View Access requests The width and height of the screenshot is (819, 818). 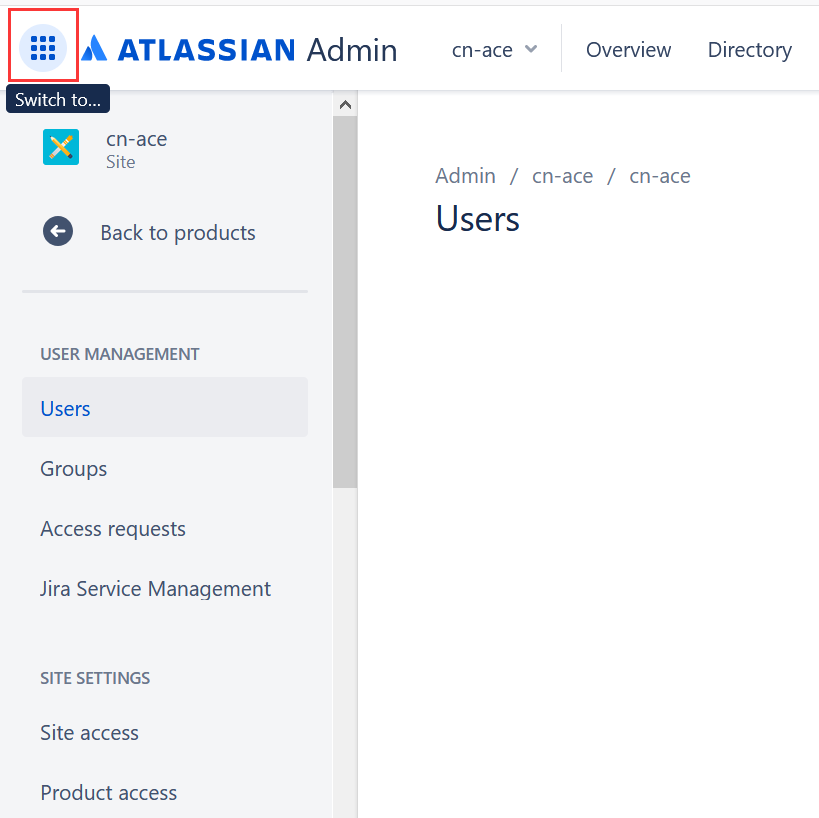pos(112,528)
